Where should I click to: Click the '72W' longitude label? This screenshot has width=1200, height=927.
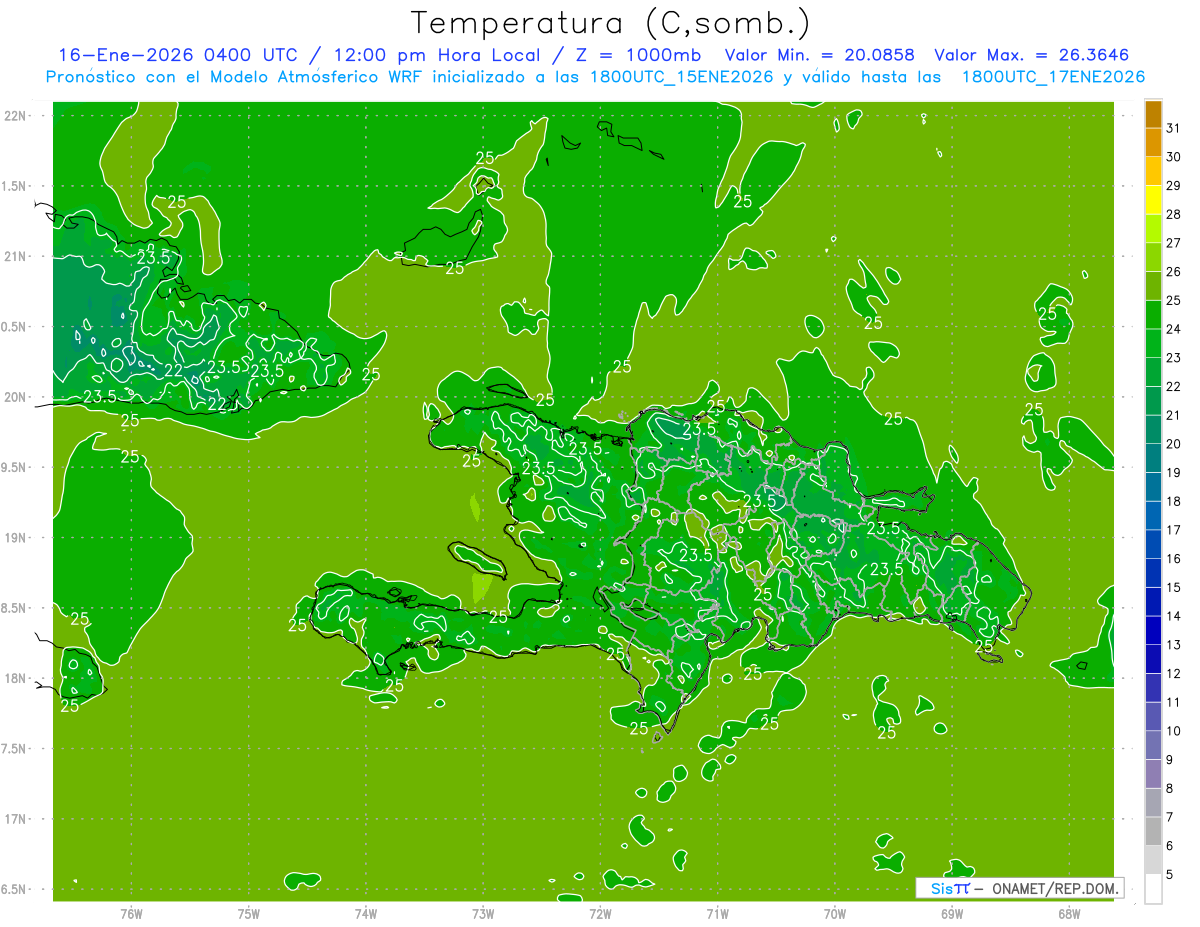click(600, 913)
